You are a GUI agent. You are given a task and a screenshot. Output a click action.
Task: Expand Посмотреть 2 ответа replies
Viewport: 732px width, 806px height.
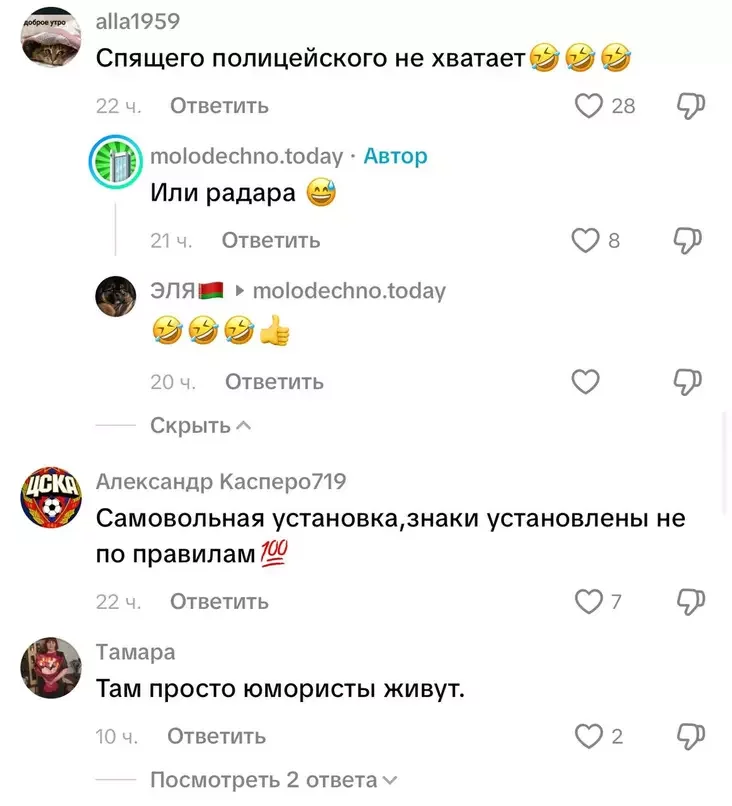click(x=273, y=780)
